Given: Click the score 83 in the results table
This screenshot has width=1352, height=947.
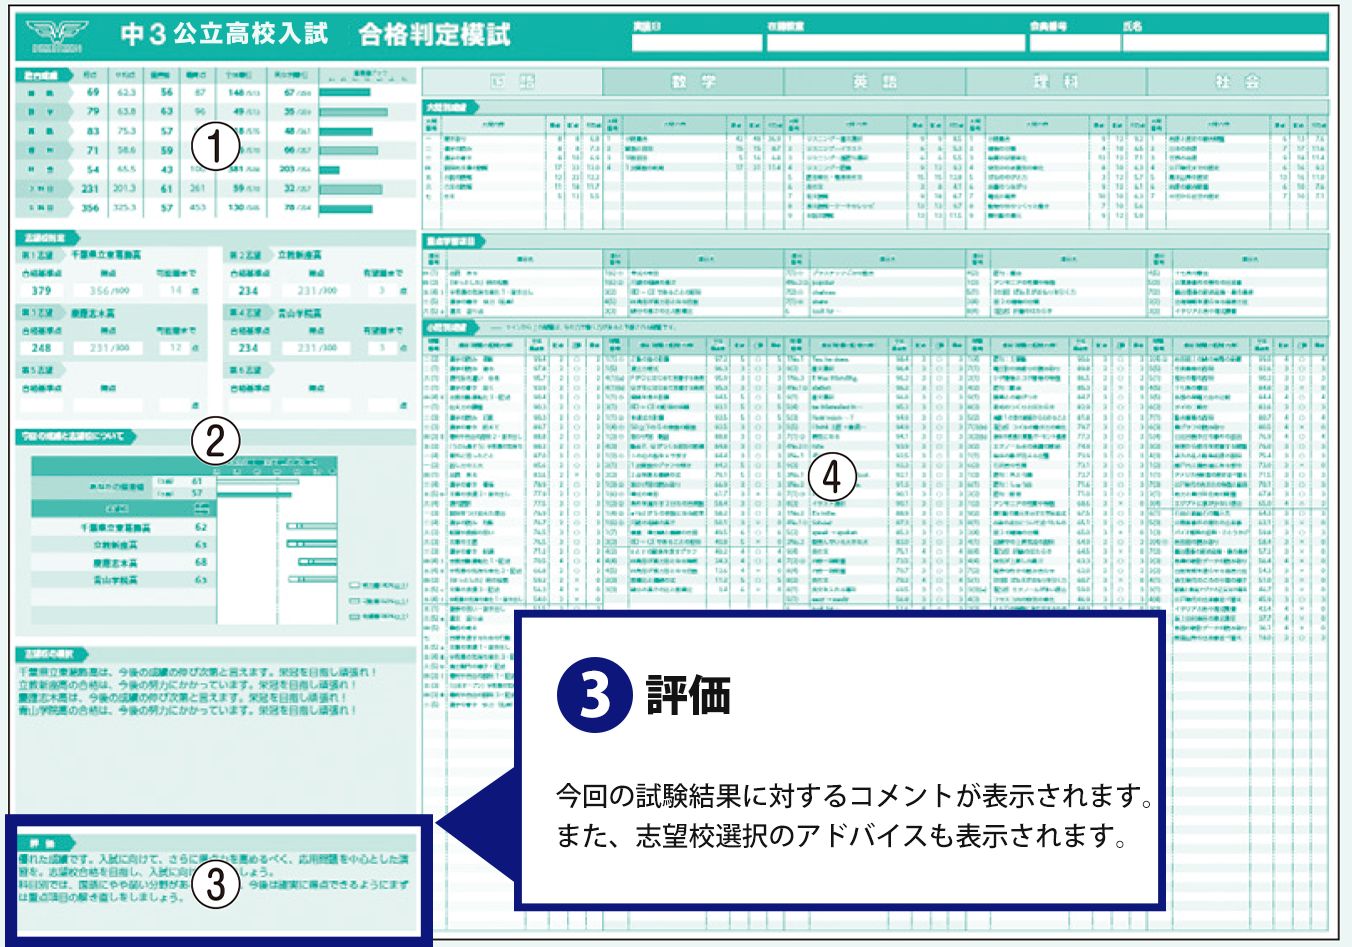Looking at the screenshot, I should (x=93, y=131).
